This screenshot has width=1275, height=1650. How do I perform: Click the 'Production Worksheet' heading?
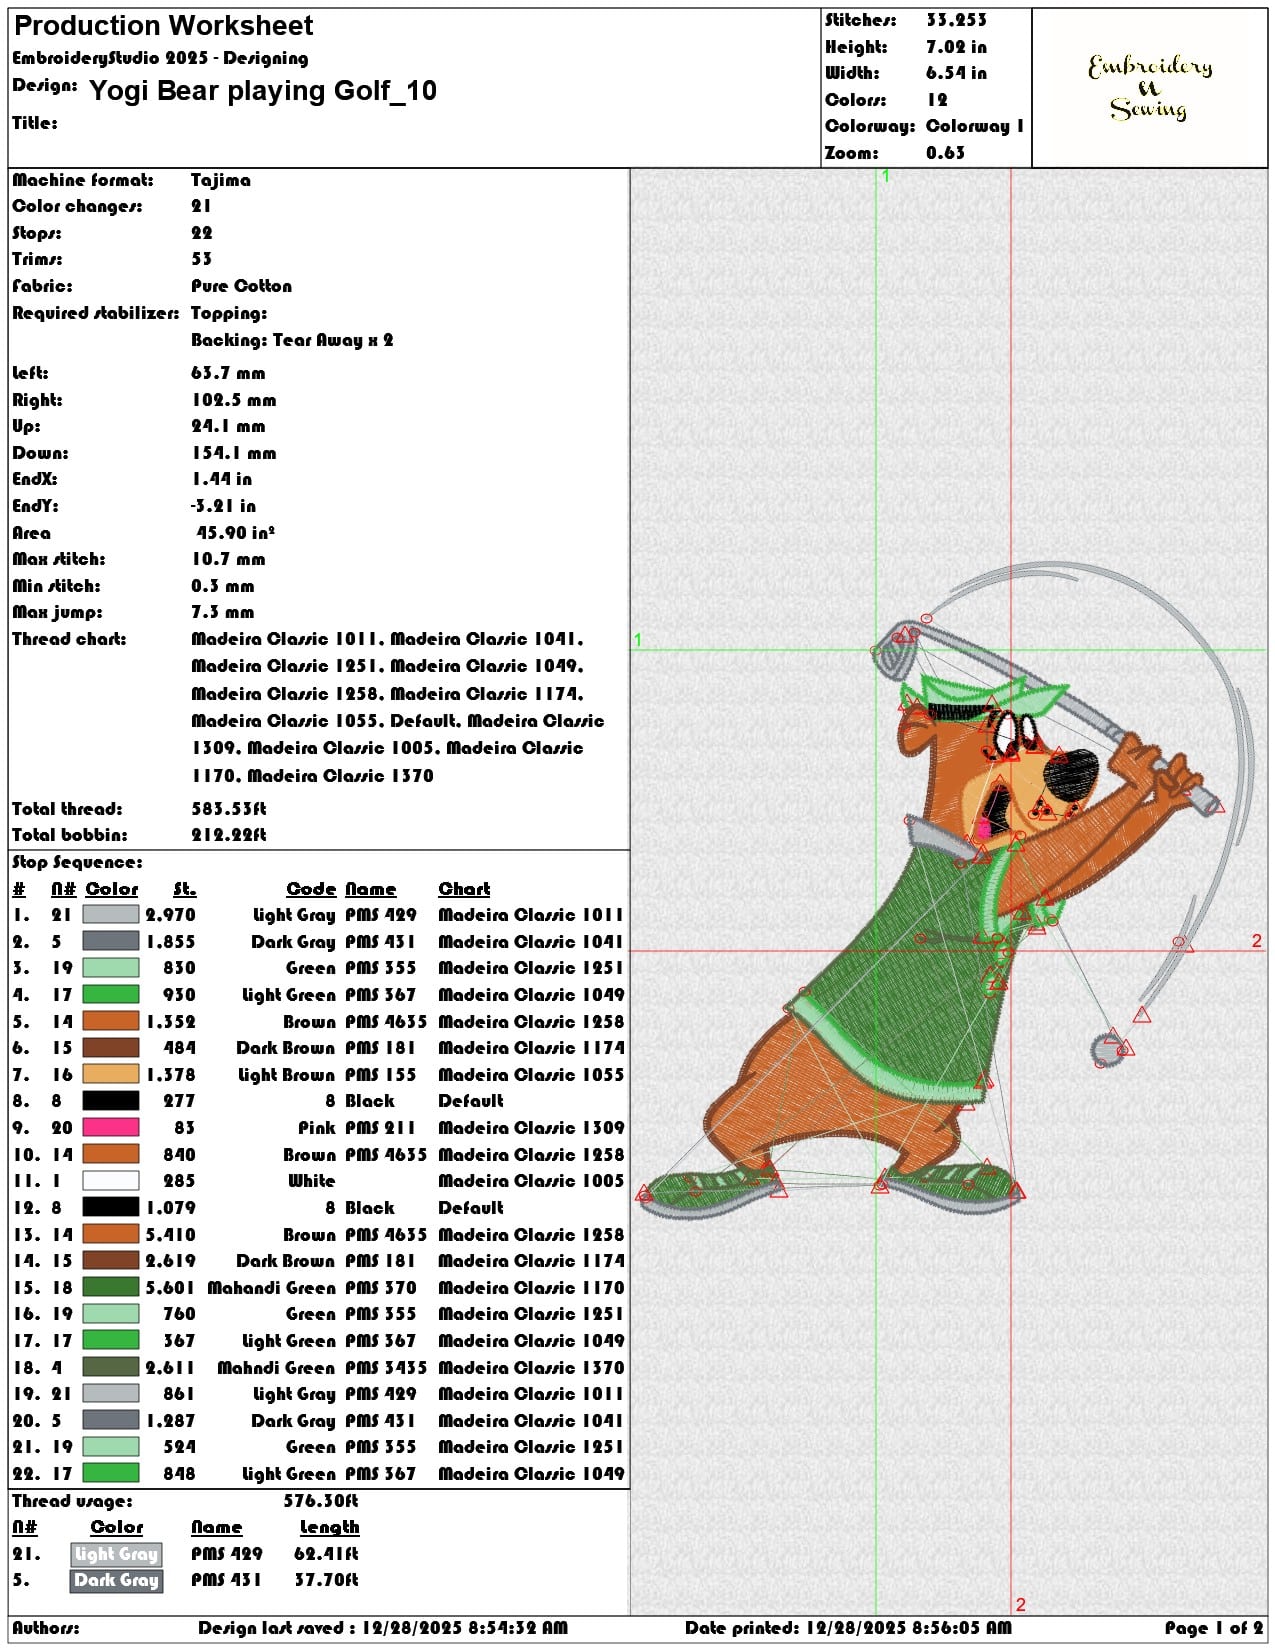163,26
